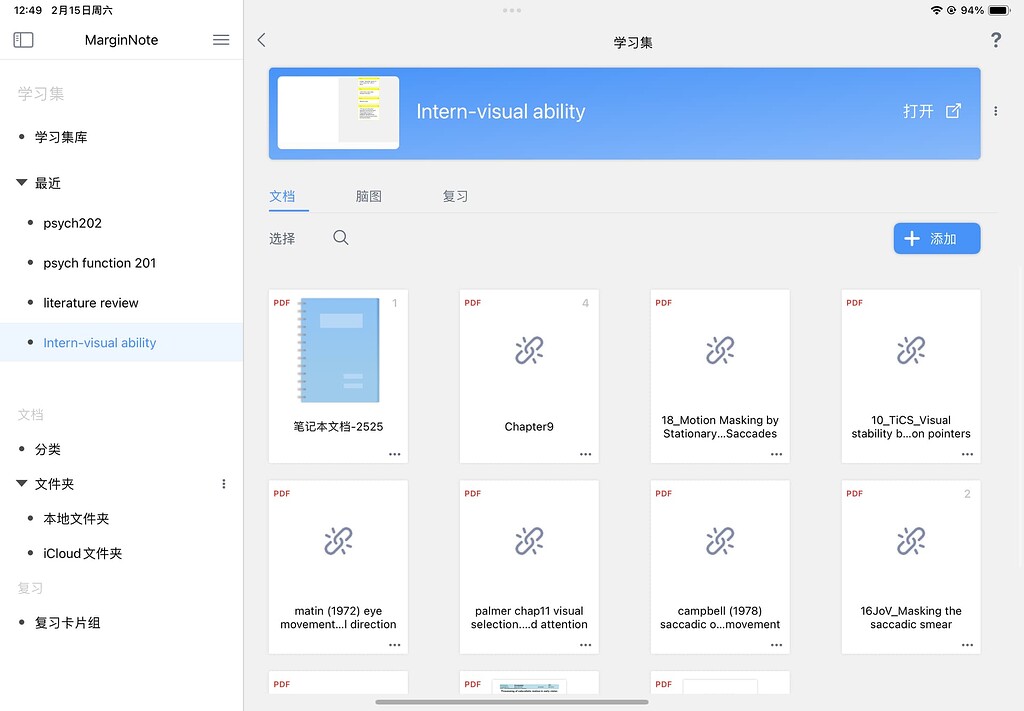Collapse the sidebar using the panel icon
The height and width of the screenshot is (711, 1024).
[x=22, y=39]
